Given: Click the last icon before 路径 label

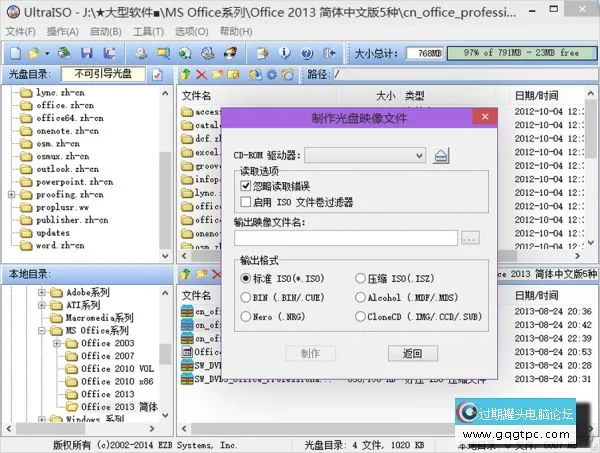Looking at the screenshot, I should click(287, 74).
